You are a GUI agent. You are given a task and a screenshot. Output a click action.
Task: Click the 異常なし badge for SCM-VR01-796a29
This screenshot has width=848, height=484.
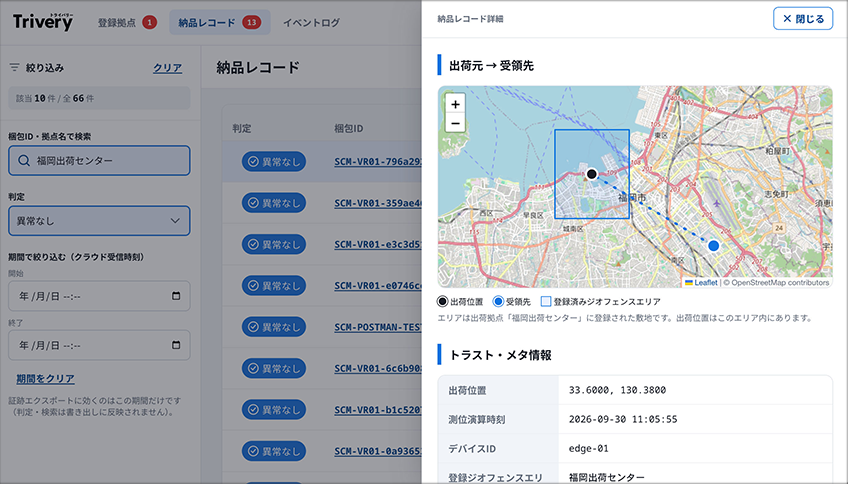tap(274, 162)
